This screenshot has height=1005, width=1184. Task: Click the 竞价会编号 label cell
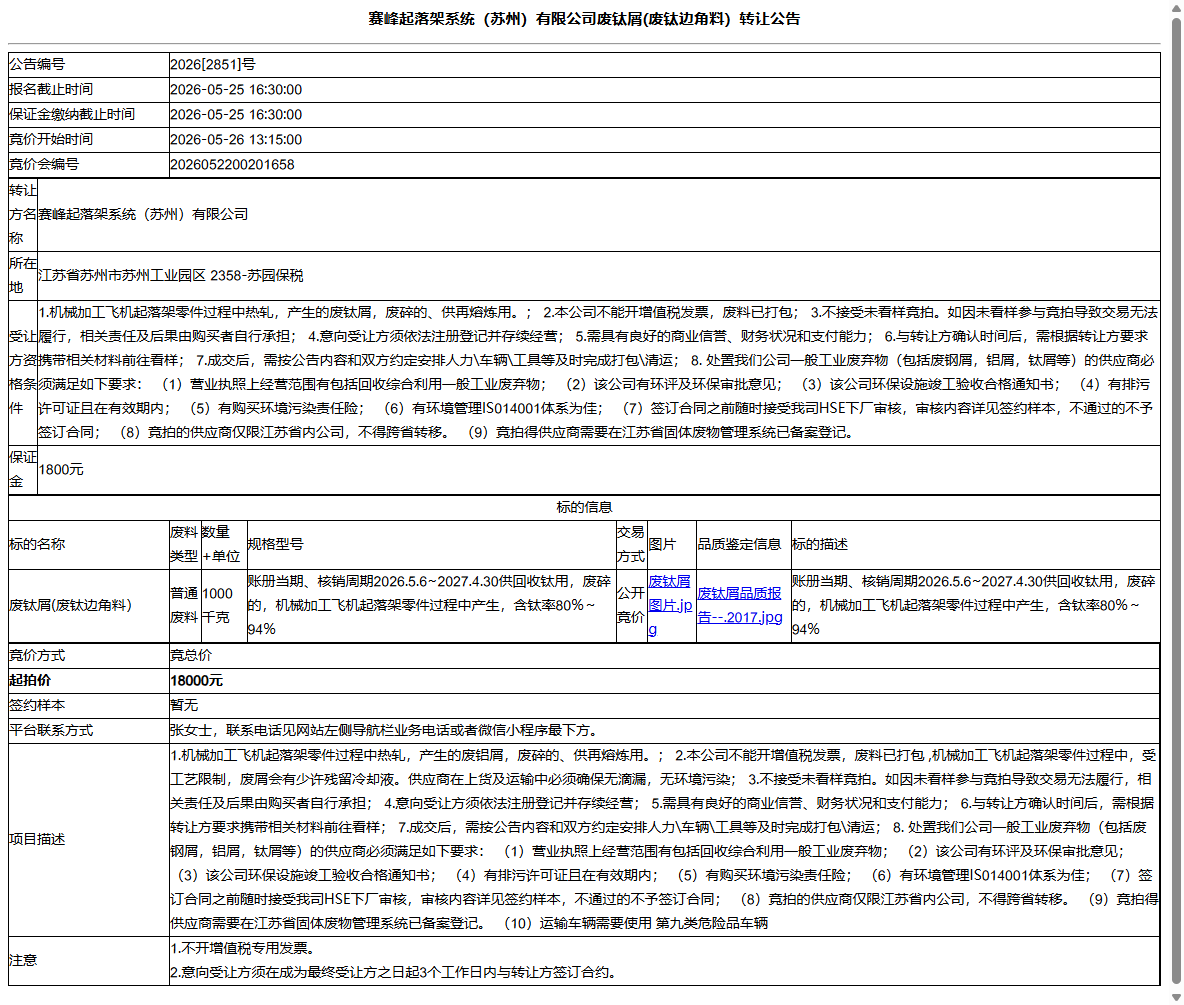tap(88, 165)
